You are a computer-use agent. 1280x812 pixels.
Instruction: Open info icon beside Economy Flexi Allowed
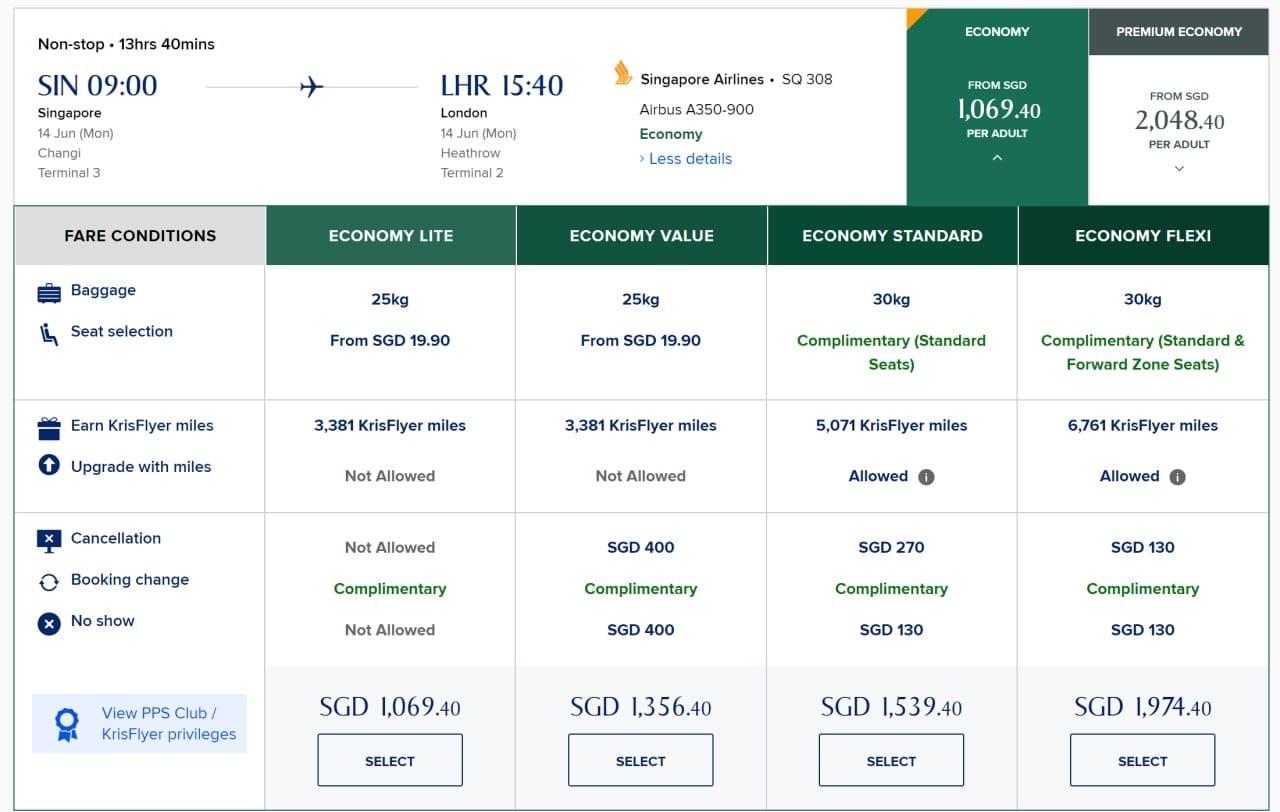pos(1177,477)
